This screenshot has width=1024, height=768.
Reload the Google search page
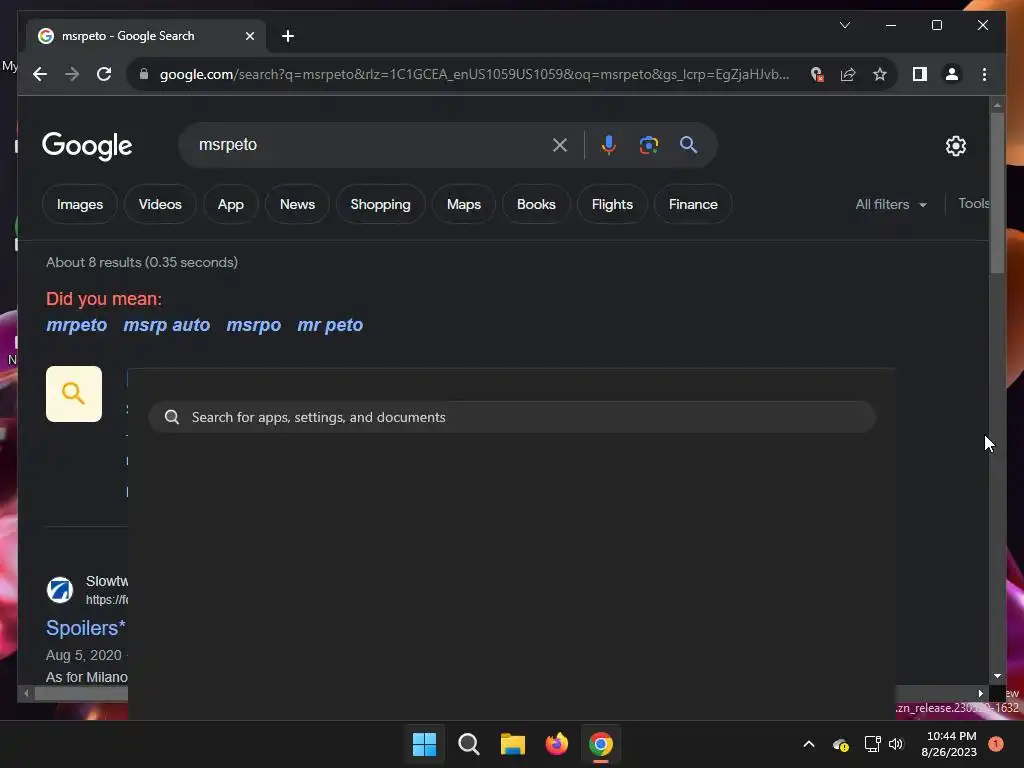[104, 74]
